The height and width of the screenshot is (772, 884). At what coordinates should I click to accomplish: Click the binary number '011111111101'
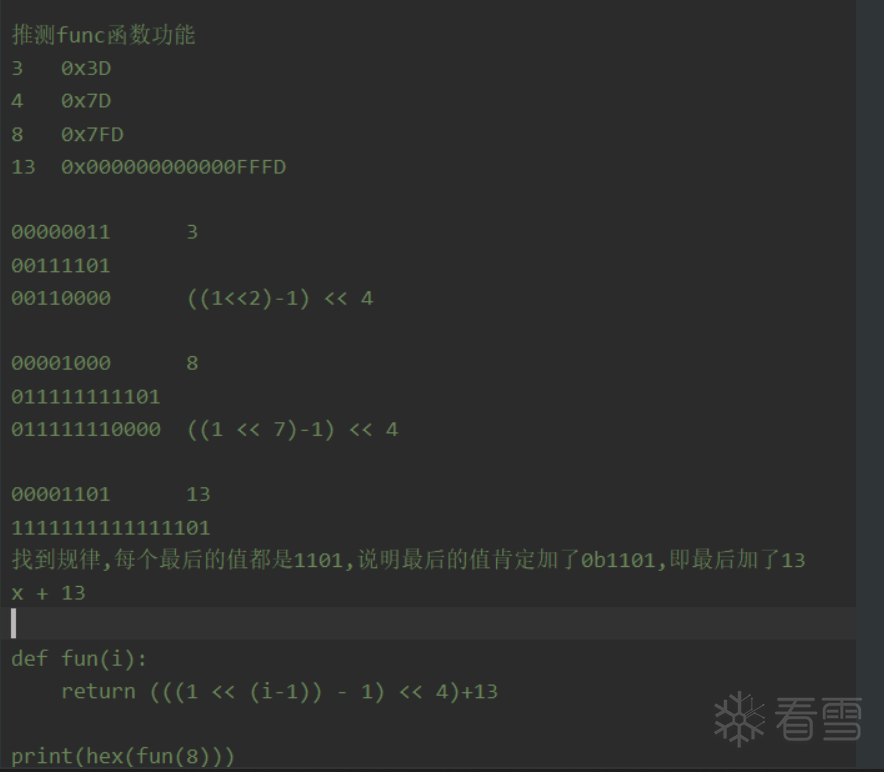(x=86, y=397)
